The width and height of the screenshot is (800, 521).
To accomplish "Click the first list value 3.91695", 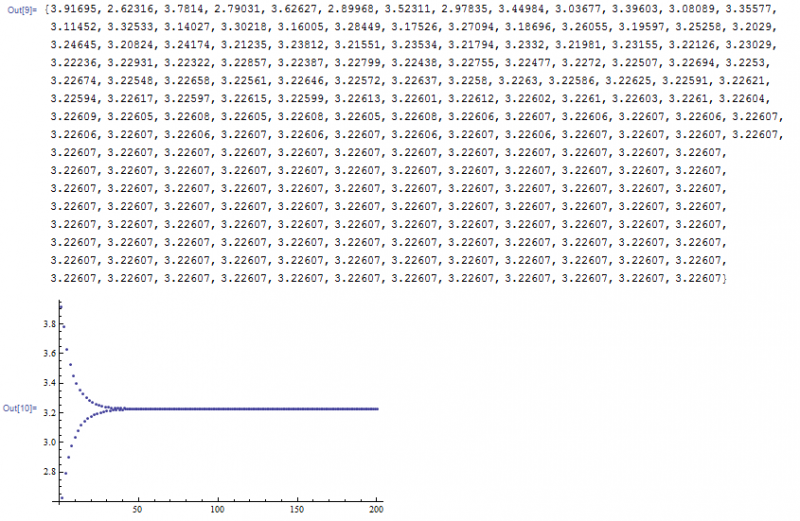I will (x=73, y=9).
